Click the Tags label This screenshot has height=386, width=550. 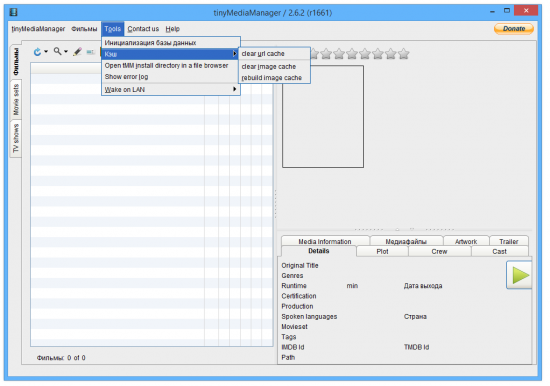[289, 337]
